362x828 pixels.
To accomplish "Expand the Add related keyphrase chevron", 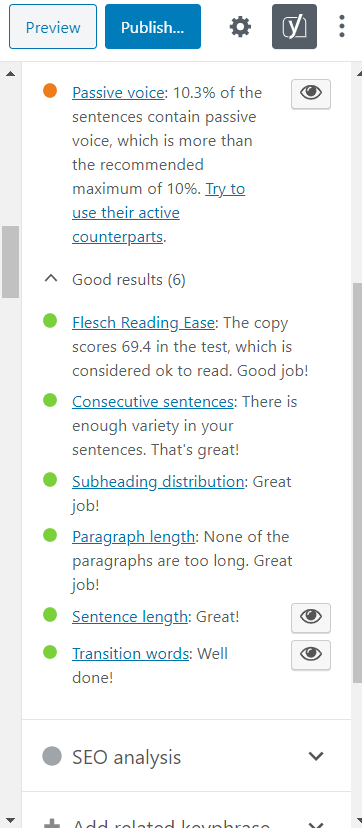I will (x=316, y=824).
